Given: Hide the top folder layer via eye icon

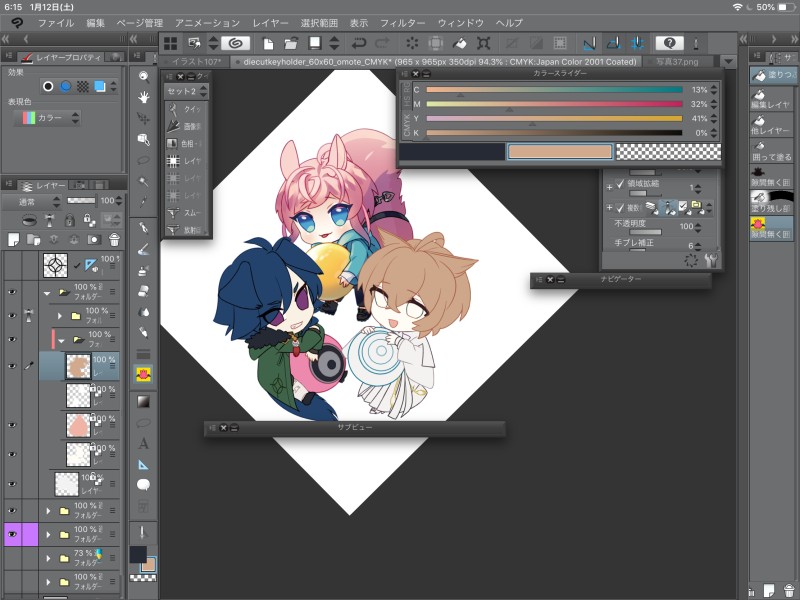Looking at the screenshot, I should tap(12, 292).
